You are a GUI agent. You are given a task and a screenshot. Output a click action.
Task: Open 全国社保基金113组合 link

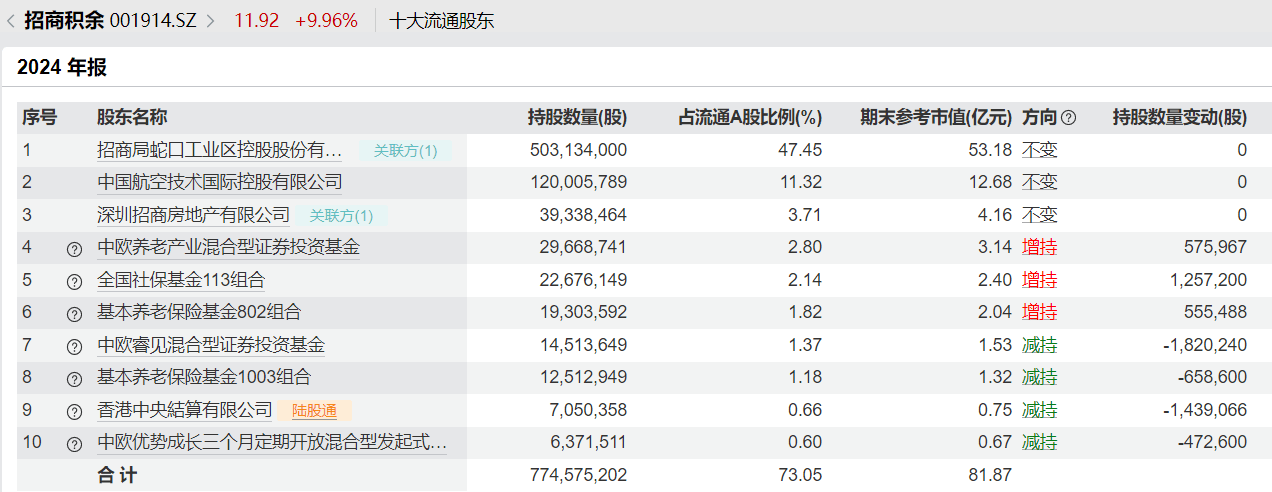pyautogui.click(x=181, y=280)
